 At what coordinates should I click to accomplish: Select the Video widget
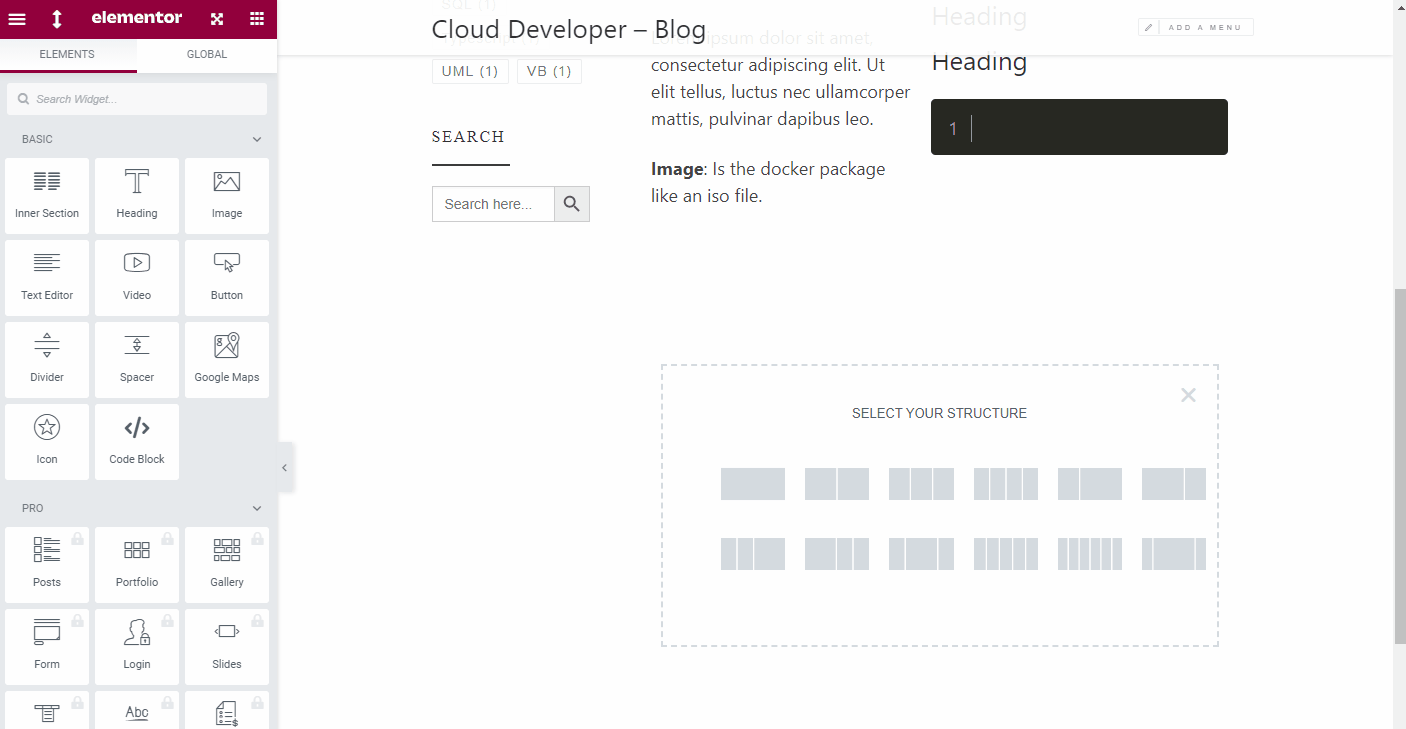click(137, 278)
